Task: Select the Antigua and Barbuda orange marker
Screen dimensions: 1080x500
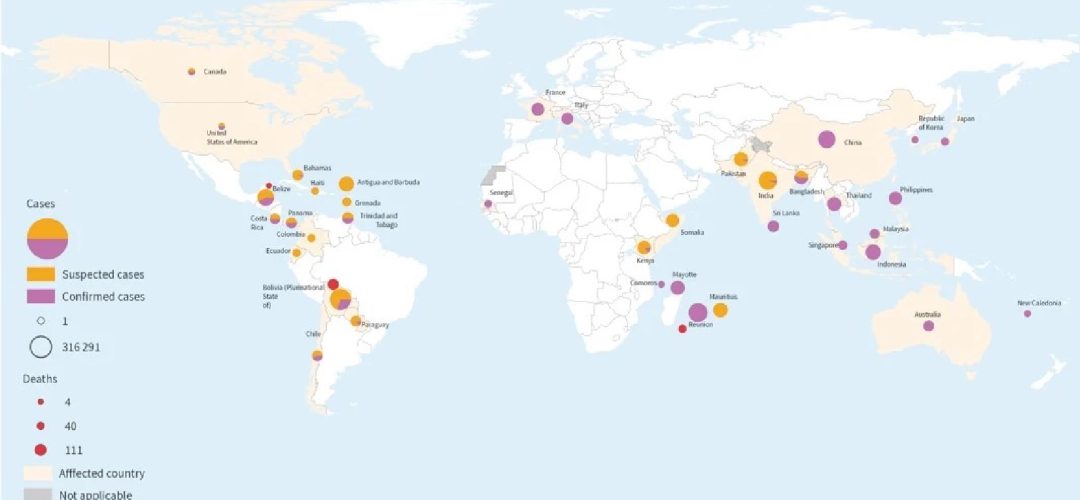Action: pos(346,183)
